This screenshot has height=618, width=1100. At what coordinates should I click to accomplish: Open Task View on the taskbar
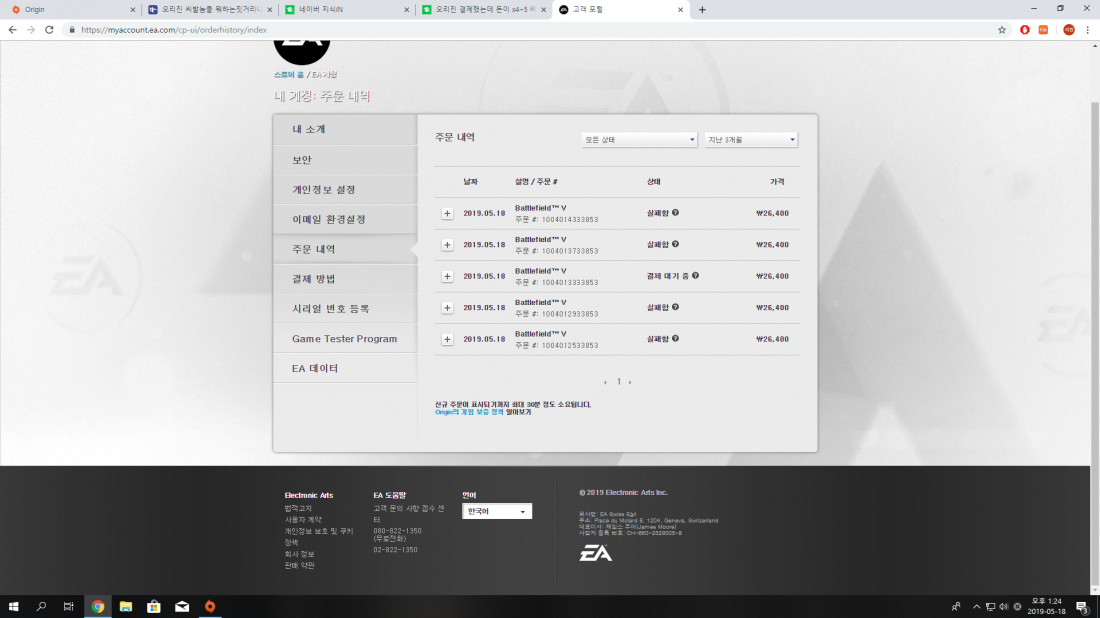[69, 607]
